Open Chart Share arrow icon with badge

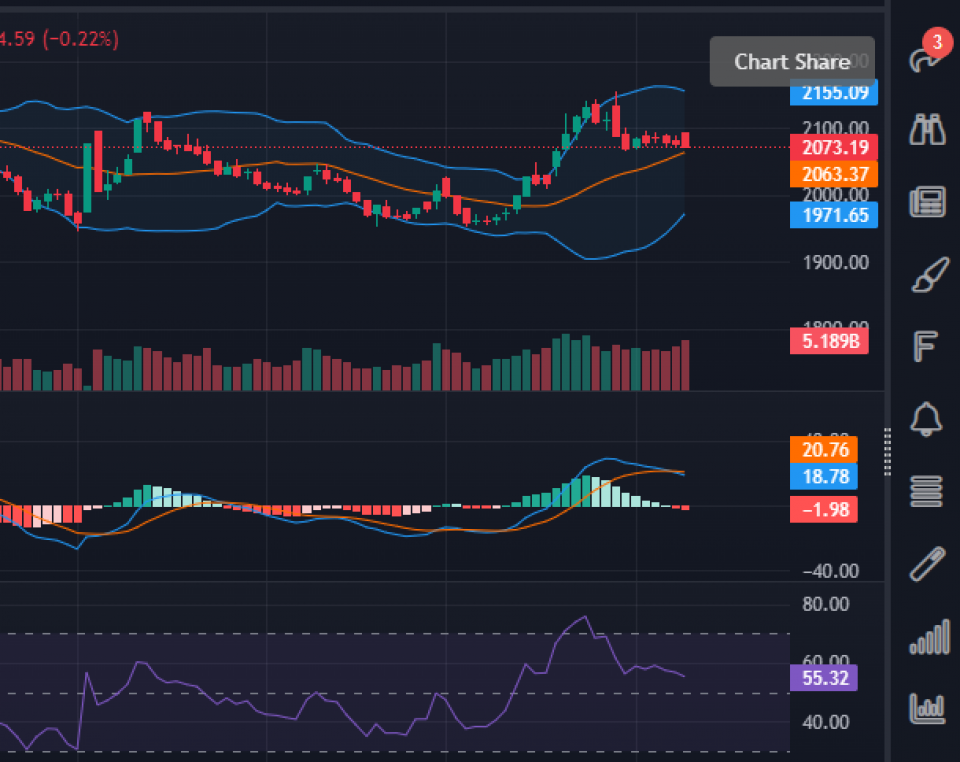(x=924, y=59)
